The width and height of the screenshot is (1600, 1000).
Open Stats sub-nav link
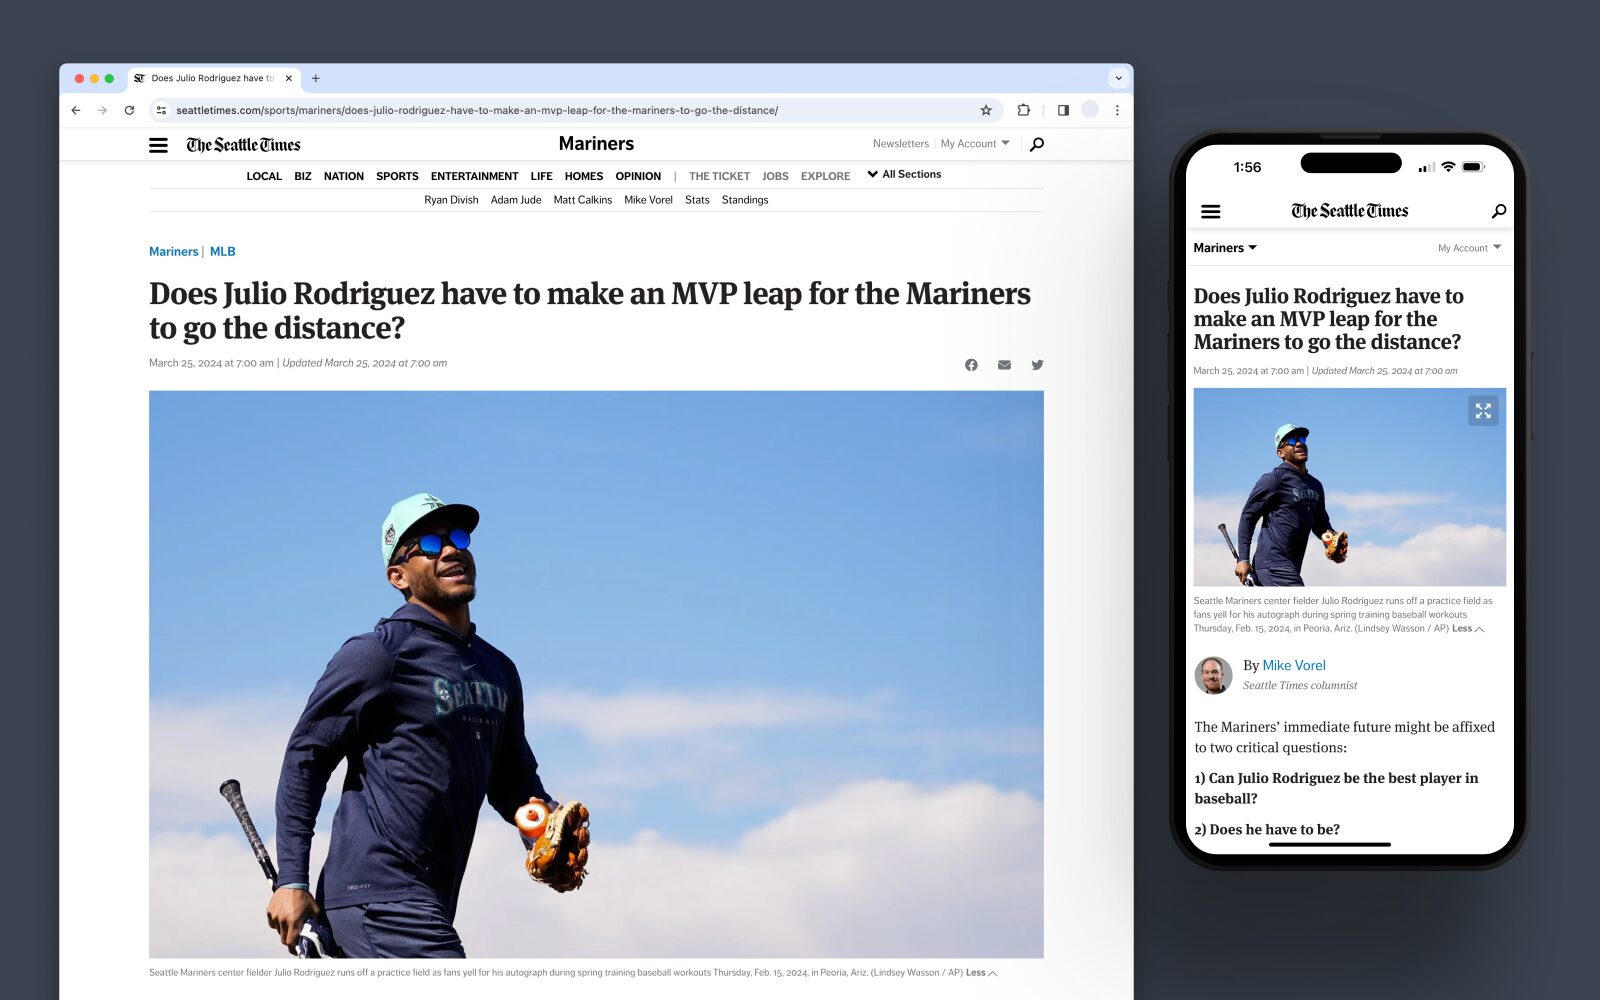coord(697,200)
